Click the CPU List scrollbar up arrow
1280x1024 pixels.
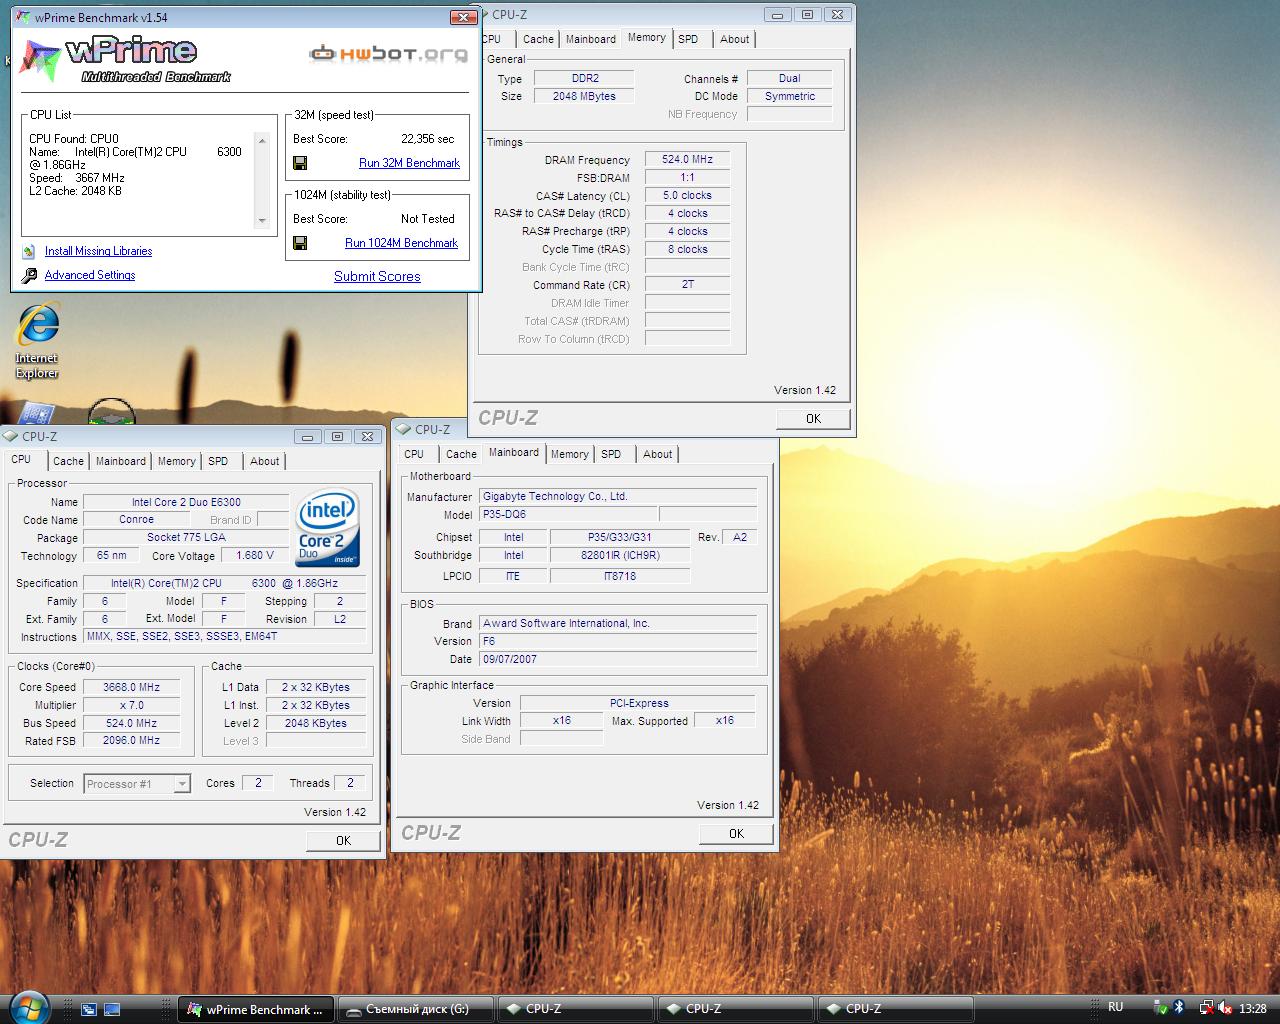[x=262, y=140]
